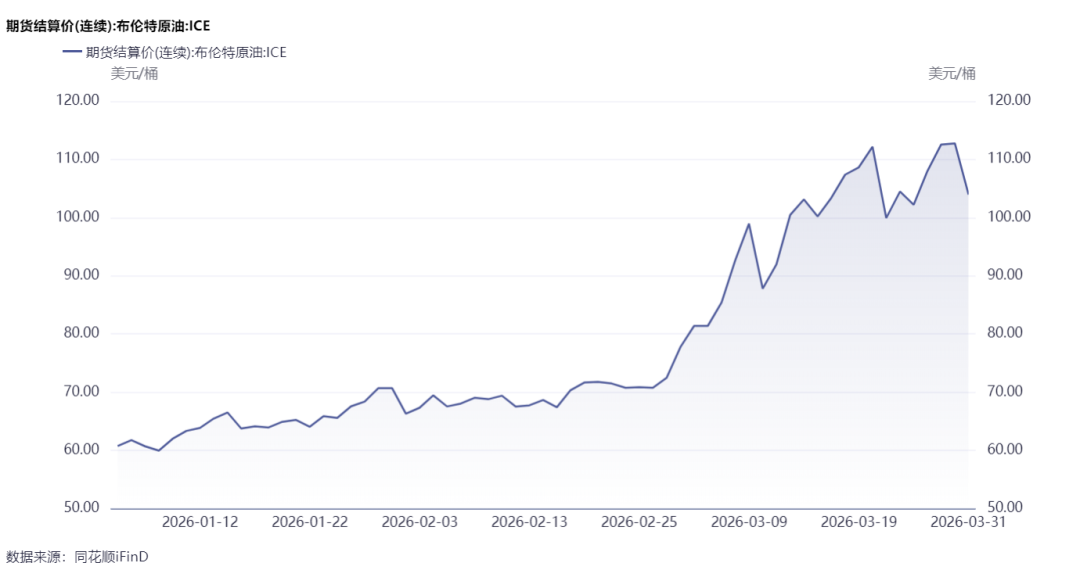Click right axis value 100.00

coord(1009,216)
